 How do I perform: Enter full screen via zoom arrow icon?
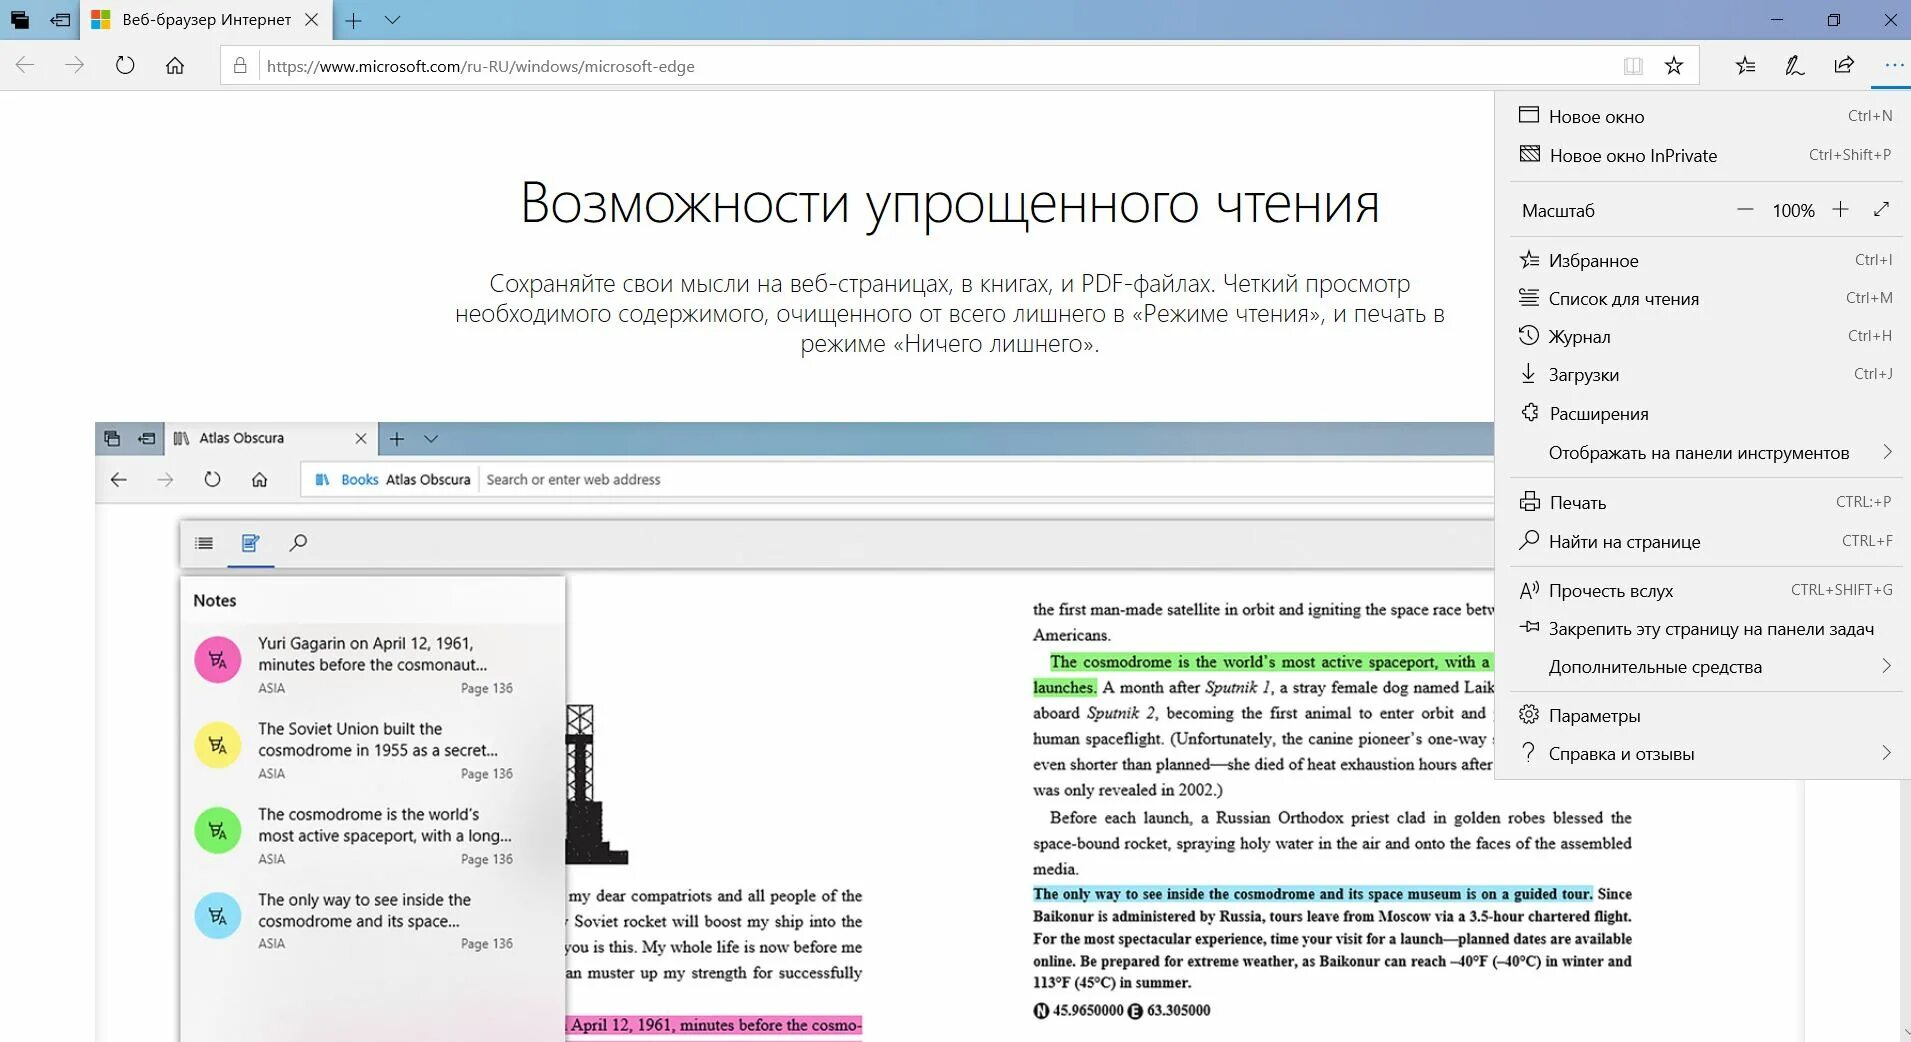[x=1881, y=209]
